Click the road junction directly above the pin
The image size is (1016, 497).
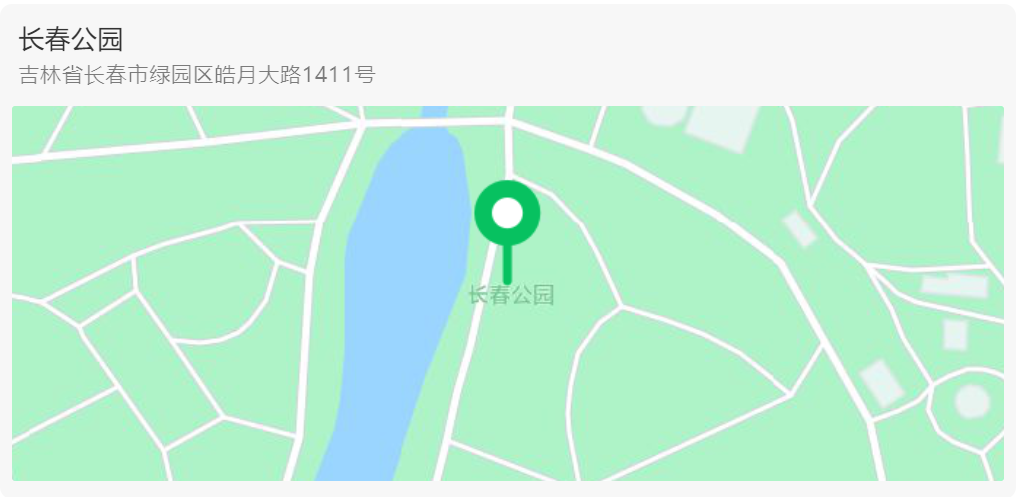pos(509,121)
